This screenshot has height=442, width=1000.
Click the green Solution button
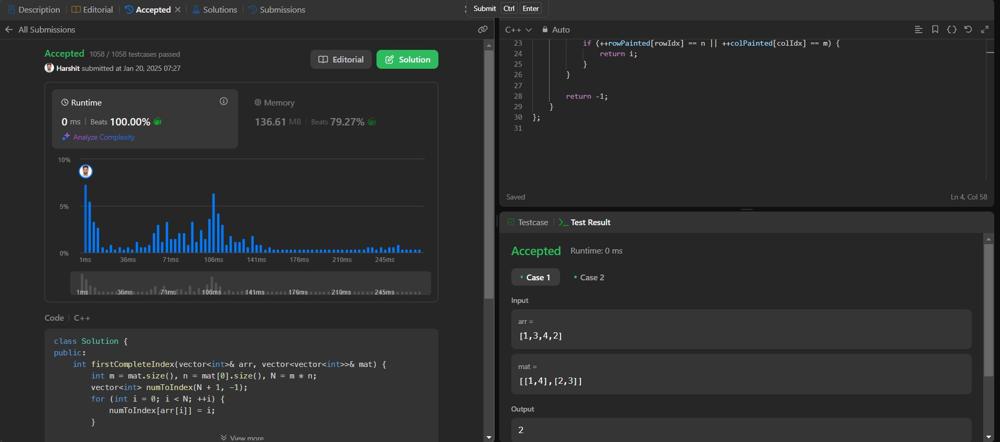tap(407, 60)
